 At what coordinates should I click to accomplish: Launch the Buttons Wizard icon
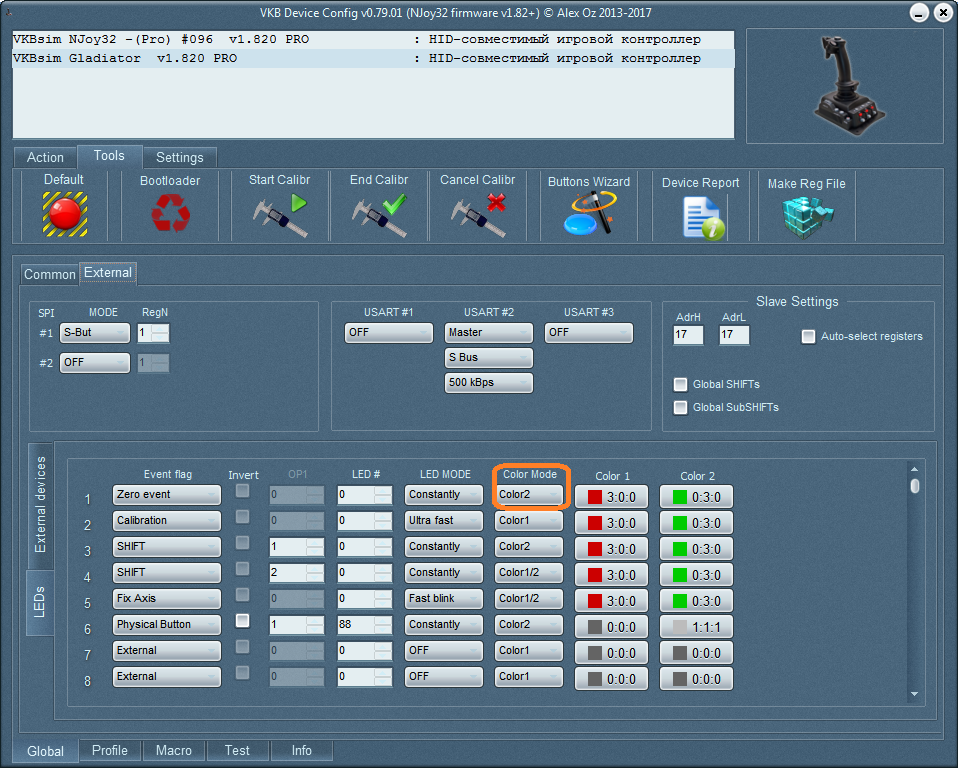tap(589, 213)
